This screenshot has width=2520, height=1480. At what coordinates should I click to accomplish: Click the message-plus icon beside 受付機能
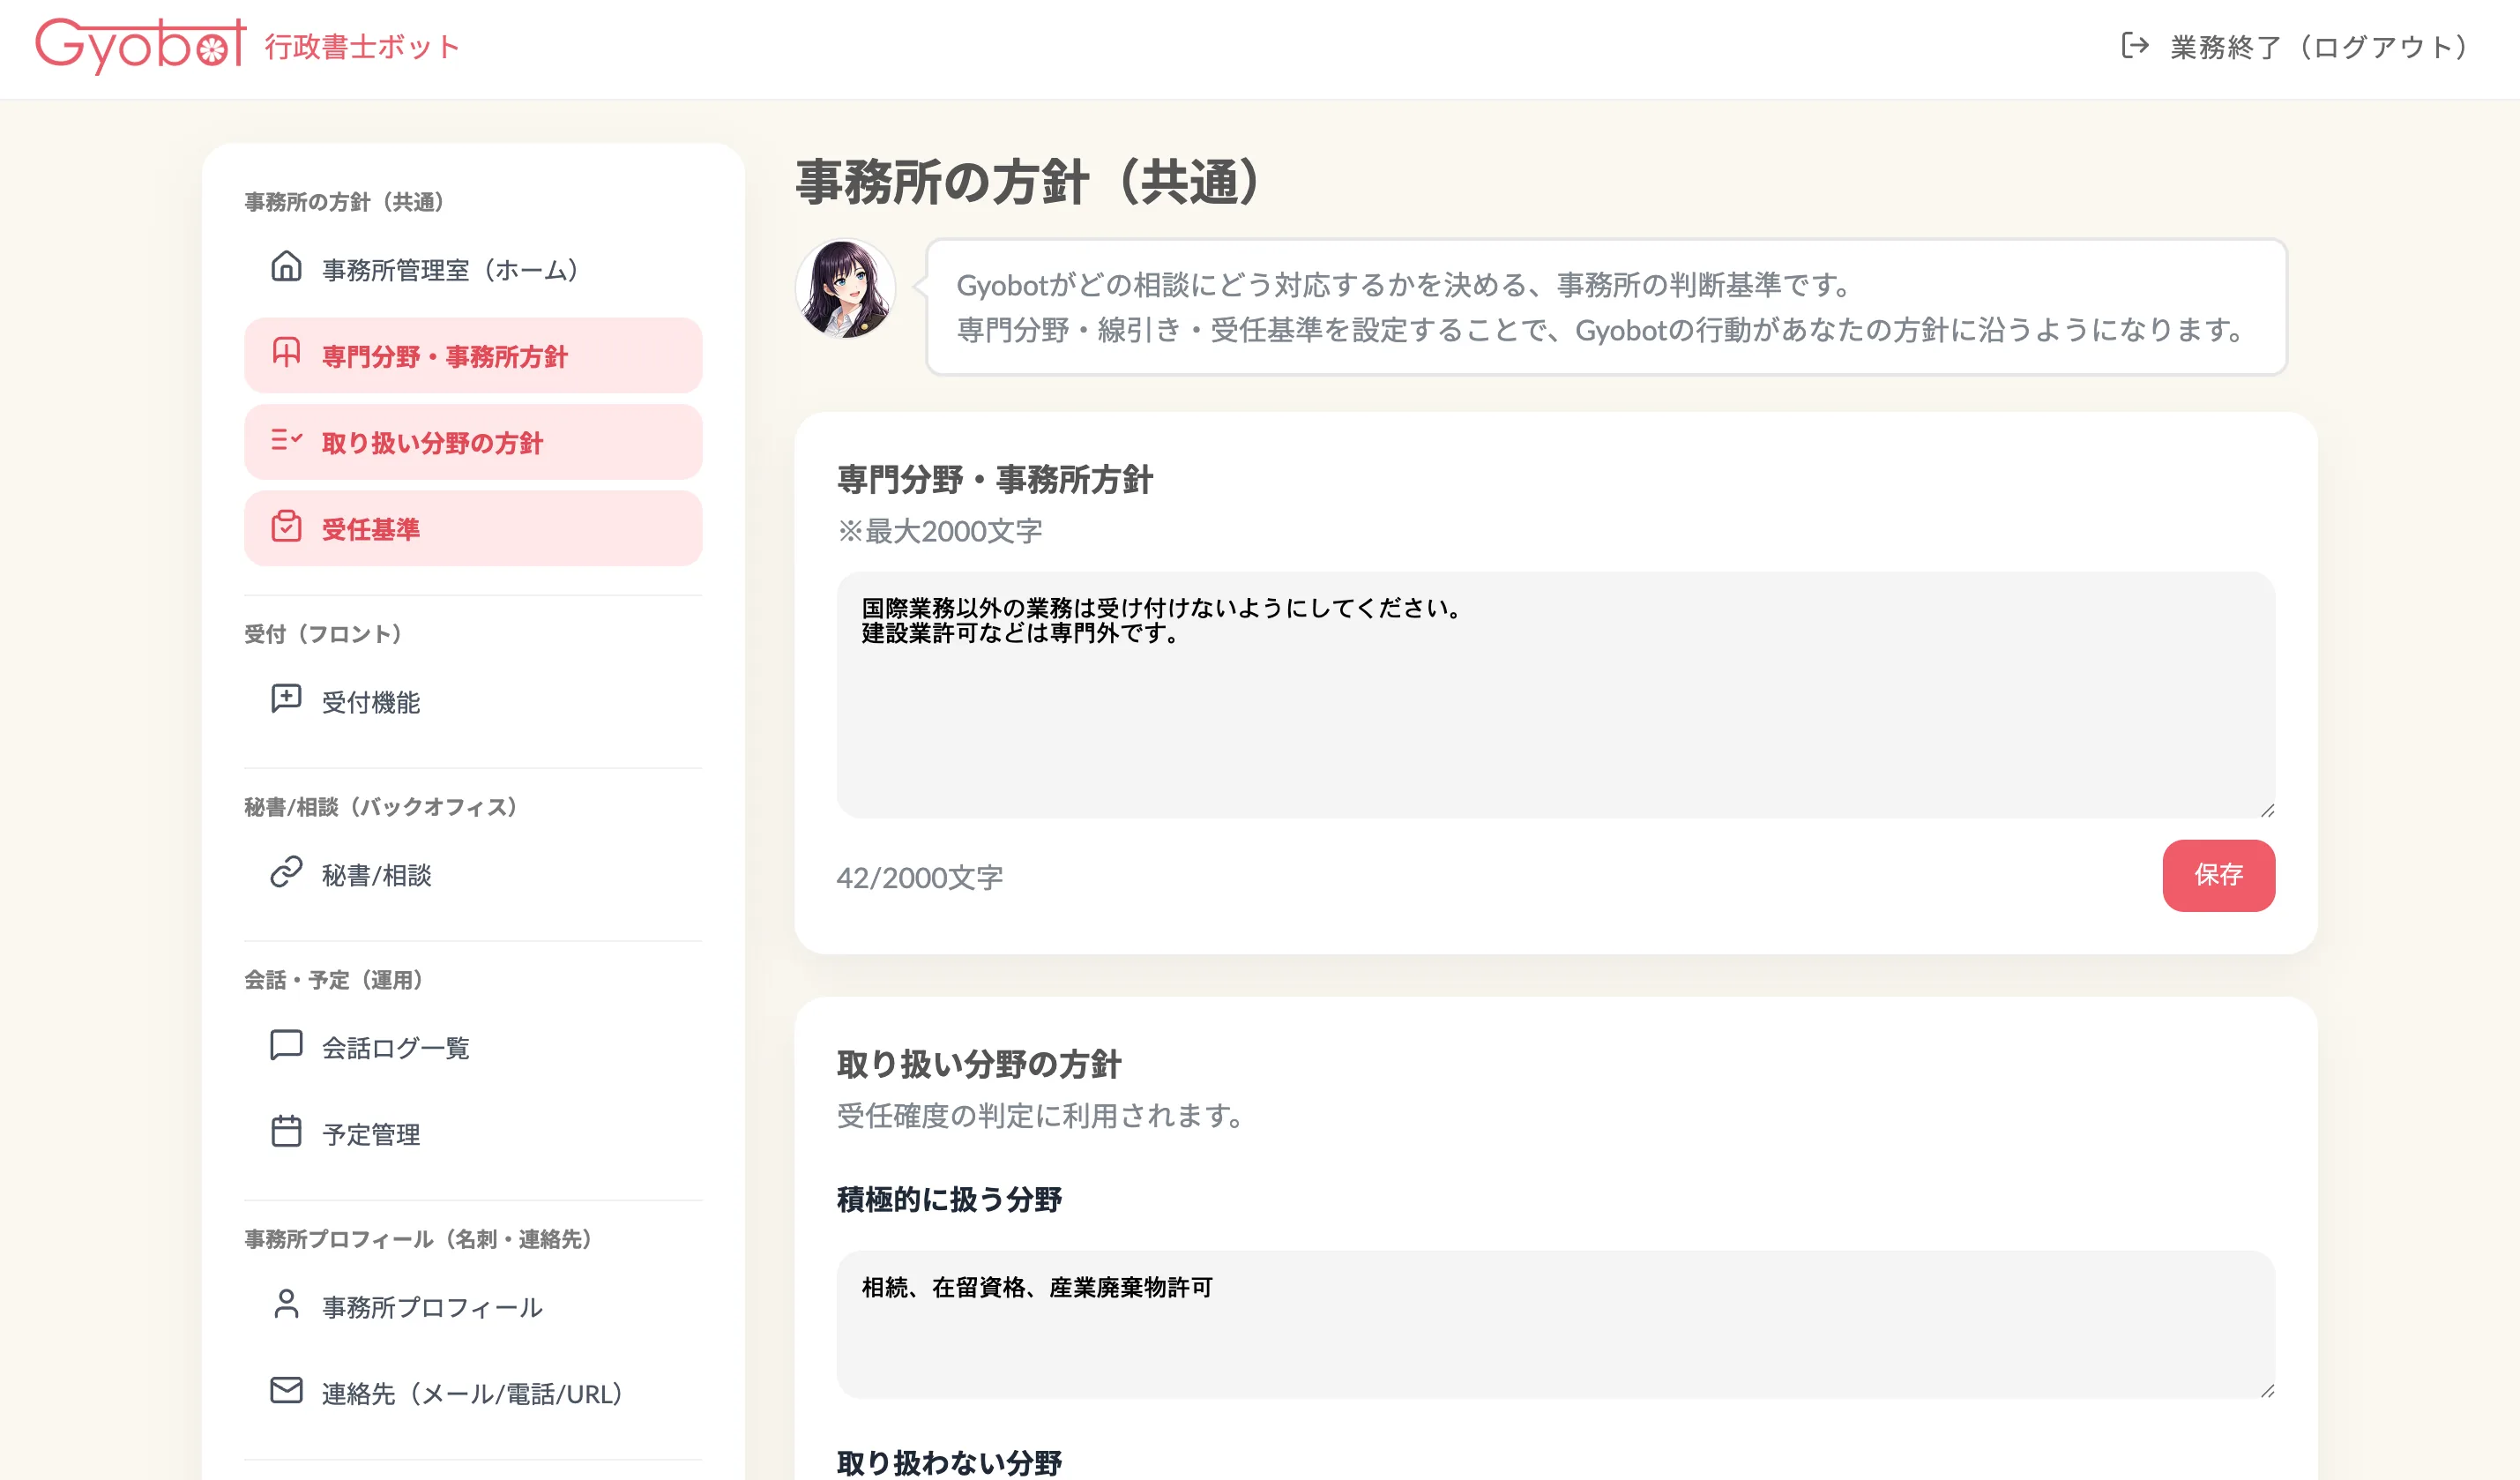tap(286, 699)
